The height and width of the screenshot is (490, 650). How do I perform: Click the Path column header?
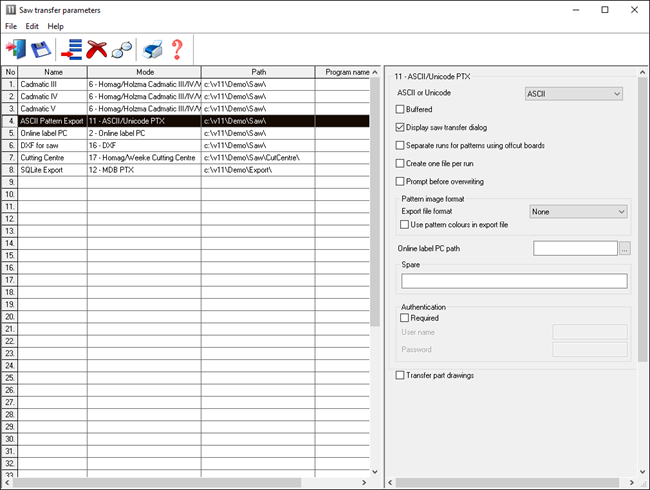pyautogui.click(x=258, y=72)
